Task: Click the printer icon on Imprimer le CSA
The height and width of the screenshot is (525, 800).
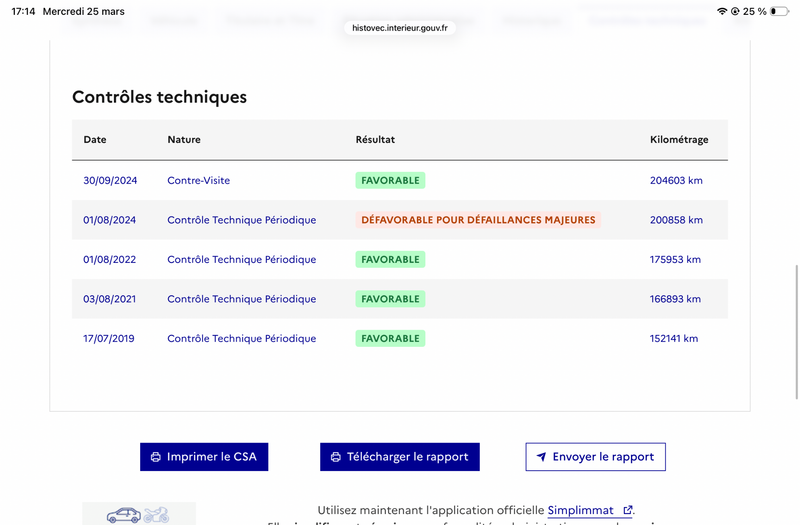Action: (x=156, y=457)
